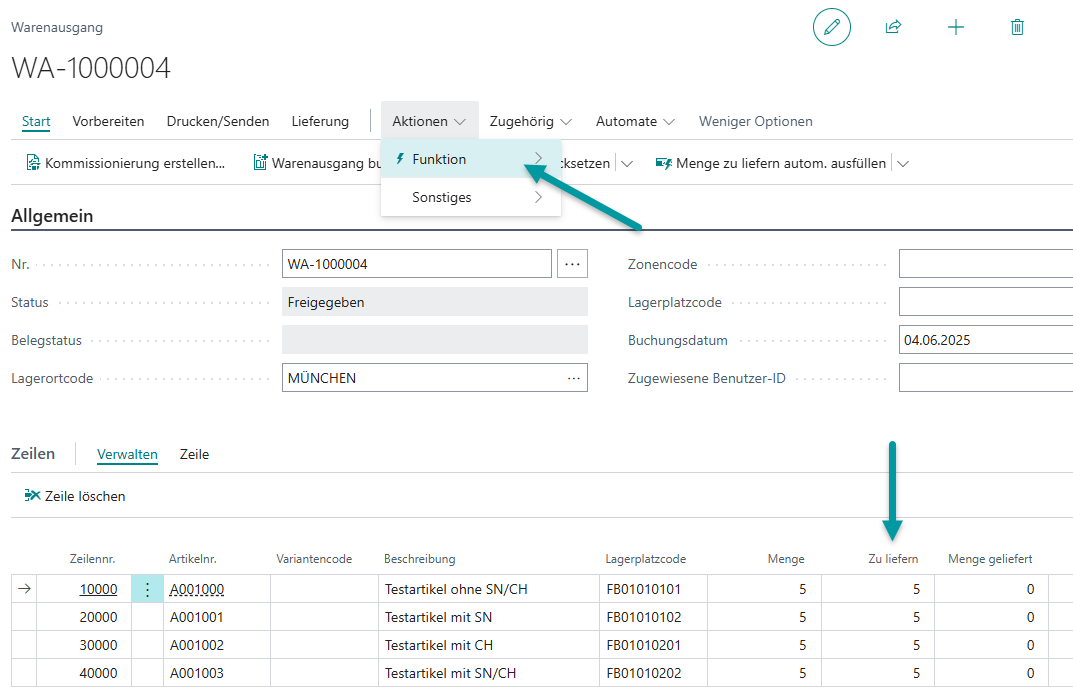Click Zeile löschen in lines section
Image resolution: width=1073 pixels, height=698 pixels.
[x=75, y=496]
